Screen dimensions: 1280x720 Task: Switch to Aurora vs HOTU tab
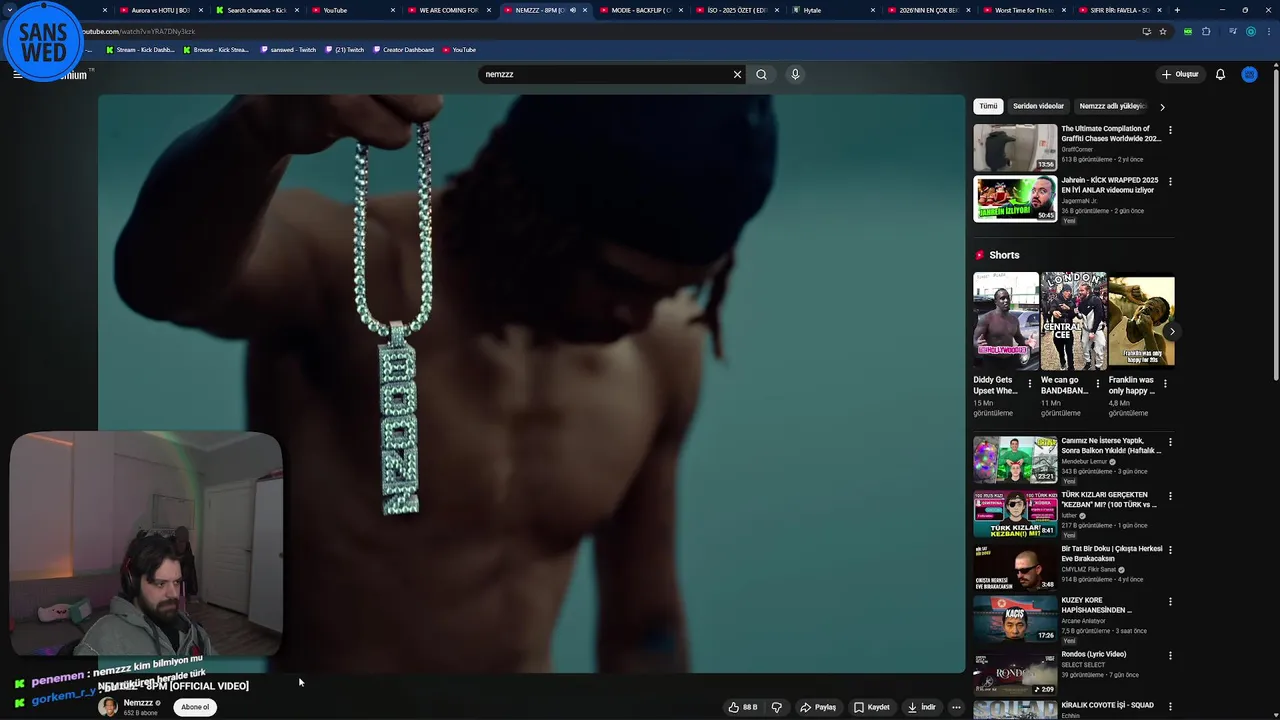(160, 10)
